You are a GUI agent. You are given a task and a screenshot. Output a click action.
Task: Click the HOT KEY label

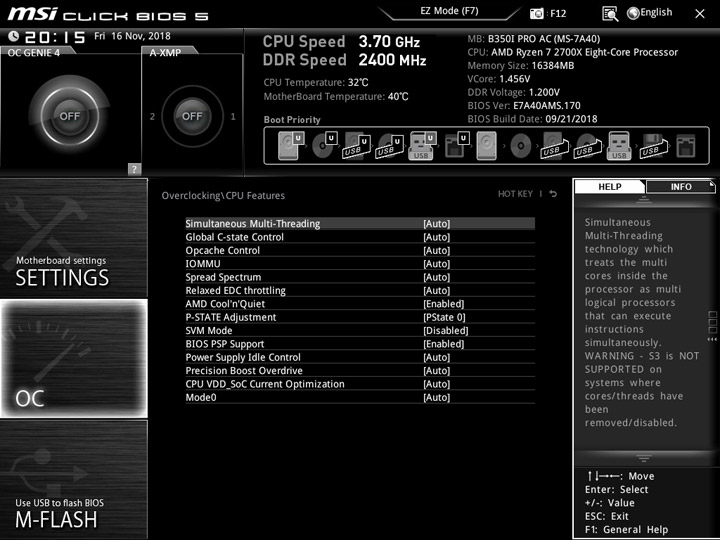point(515,194)
